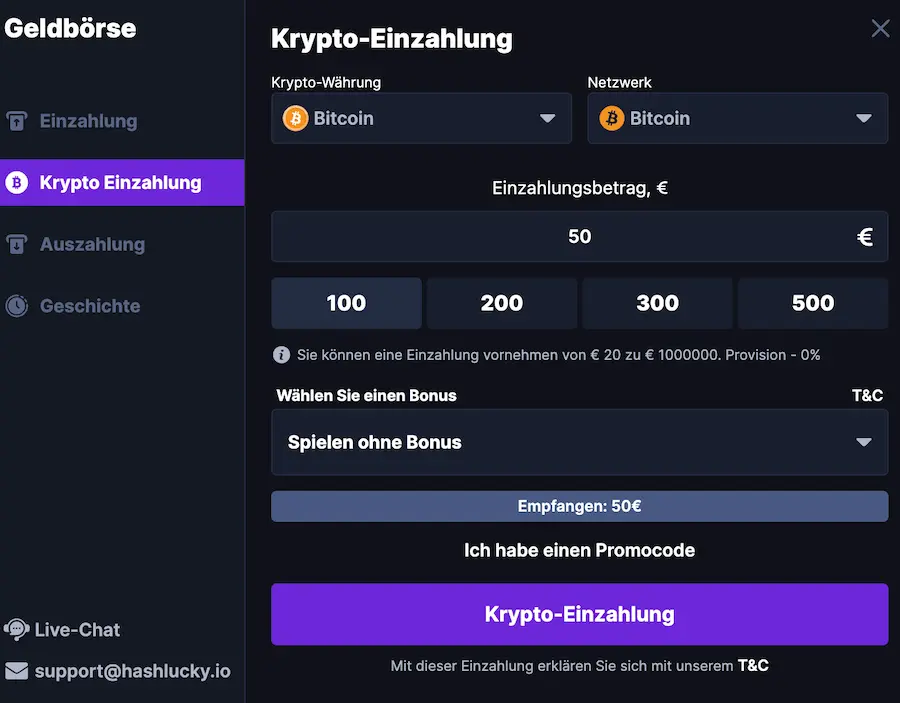Open the Live-Chat speech bubble icon
This screenshot has height=703, width=900.
[x=14, y=629]
